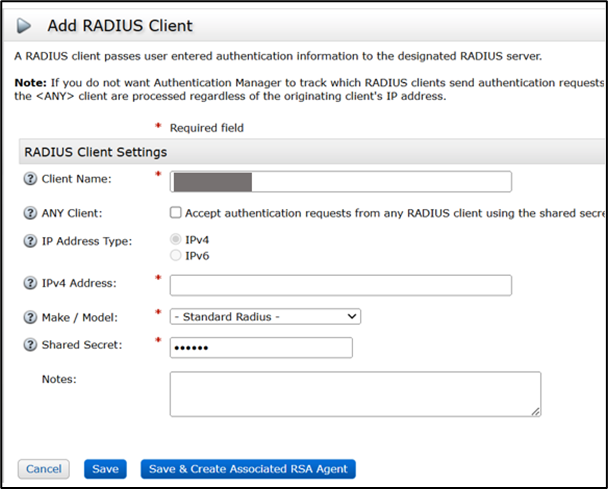
Task: Click inside the Notes text area
Action: (355, 393)
